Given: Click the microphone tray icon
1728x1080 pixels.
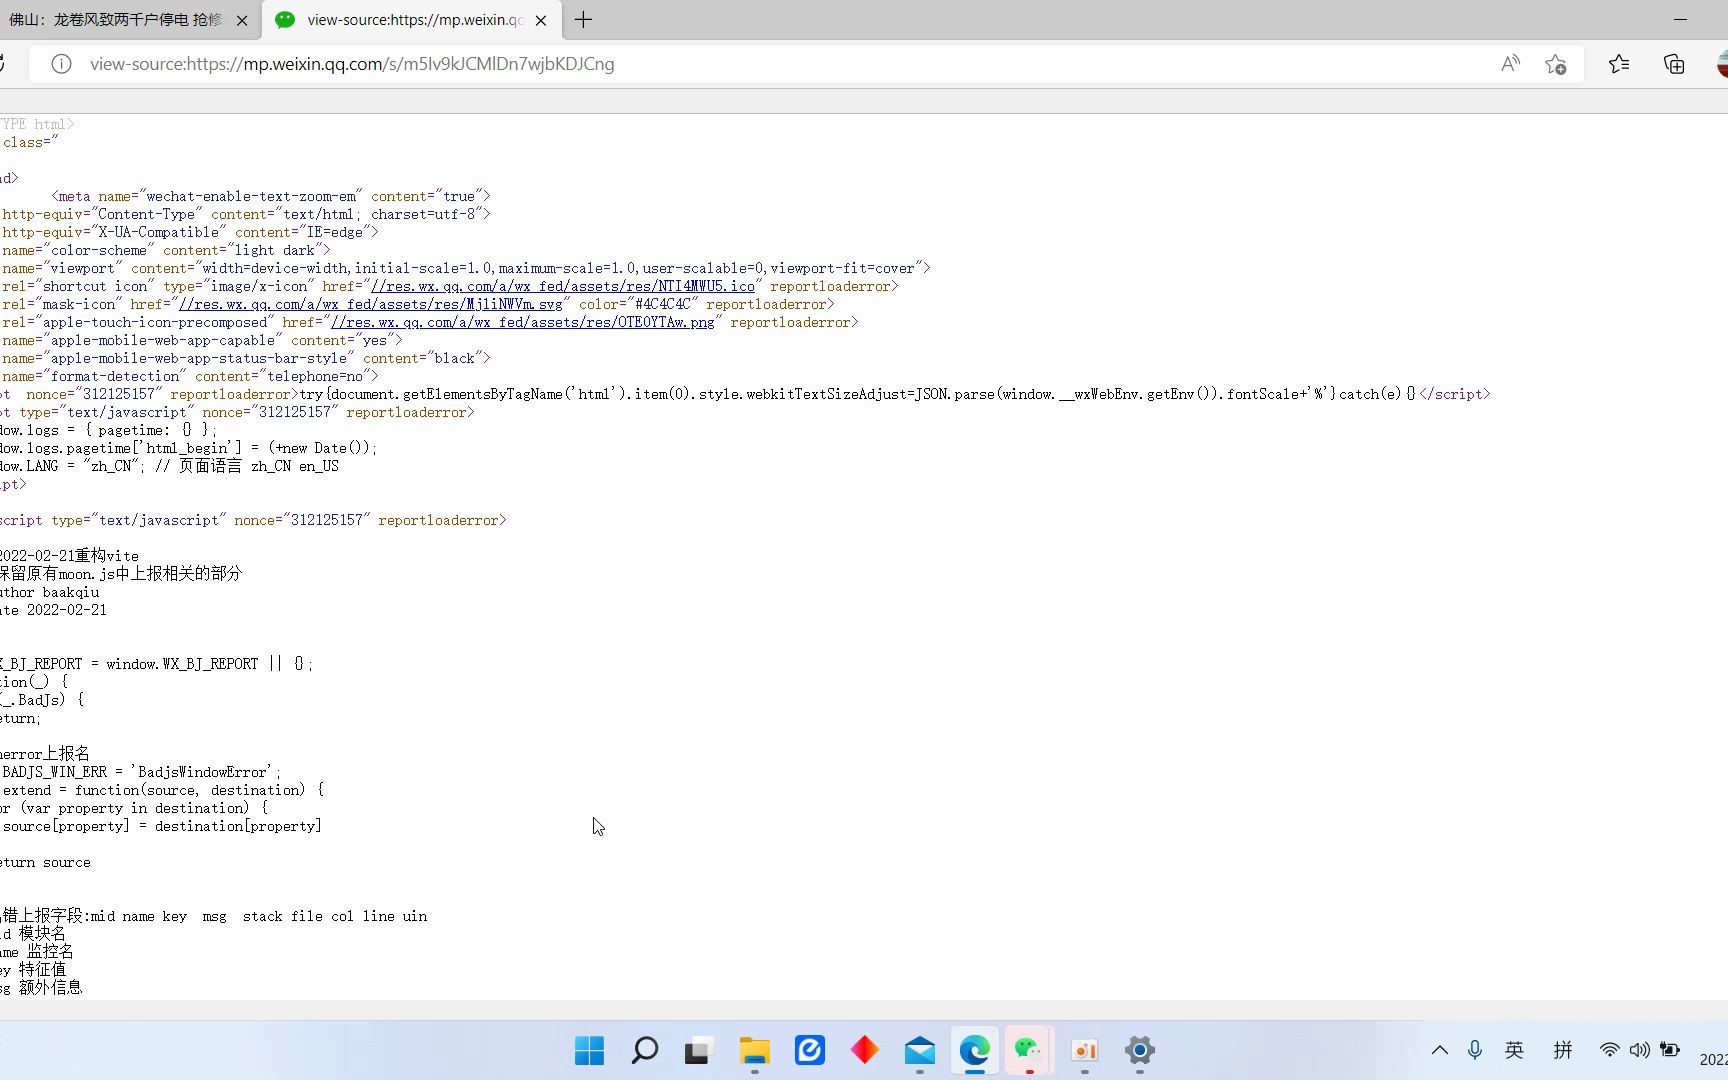Looking at the screenshot, I should tap(1474, 1050).
